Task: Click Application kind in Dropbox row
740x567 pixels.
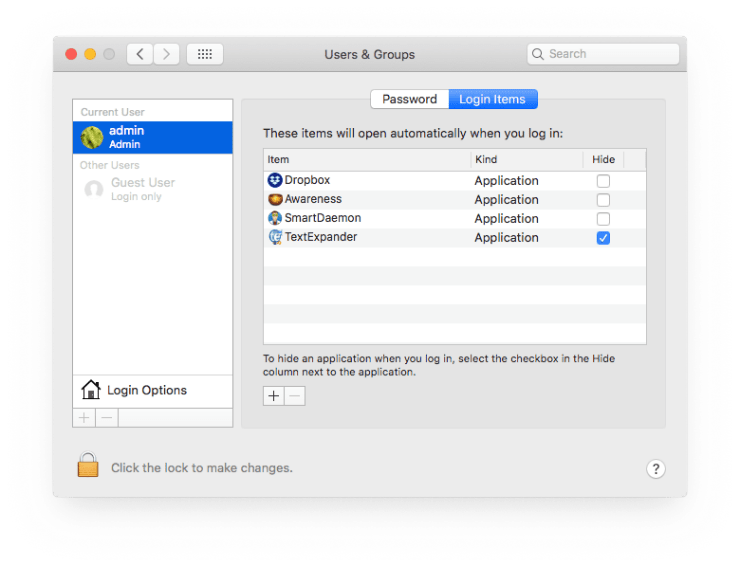Action: coord(506,181)
